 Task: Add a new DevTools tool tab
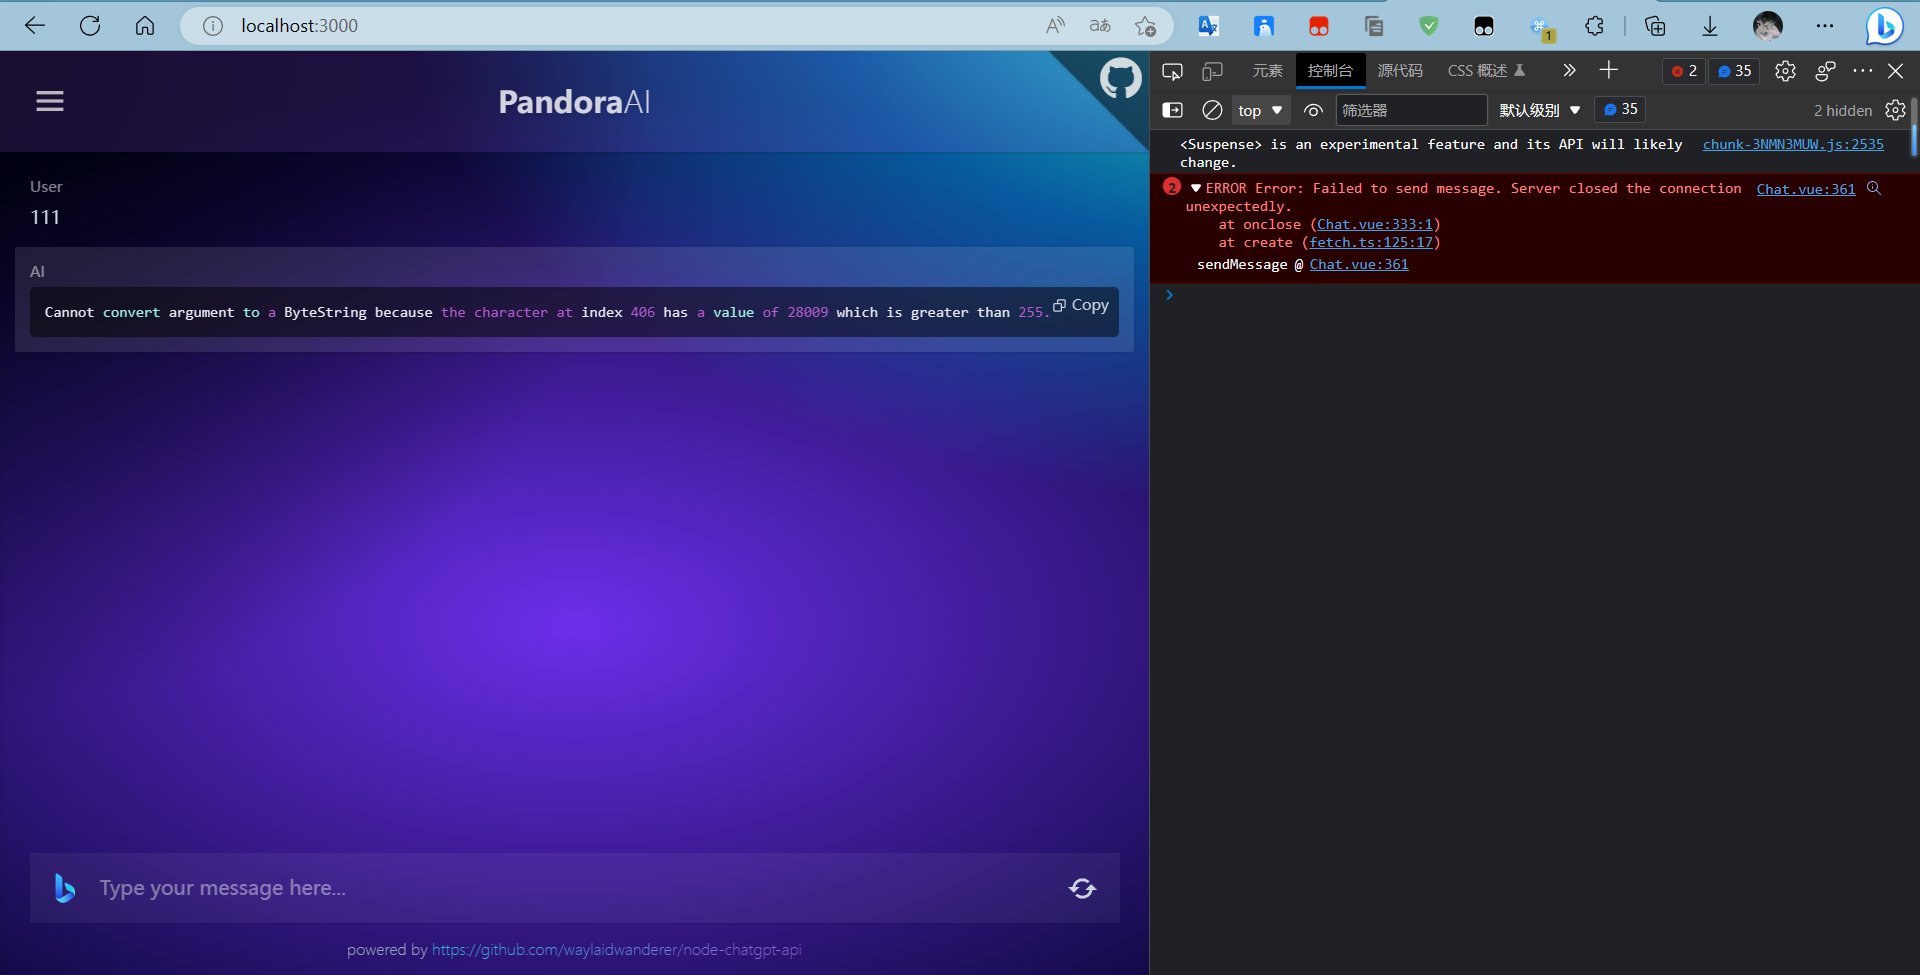point(1608,70)
